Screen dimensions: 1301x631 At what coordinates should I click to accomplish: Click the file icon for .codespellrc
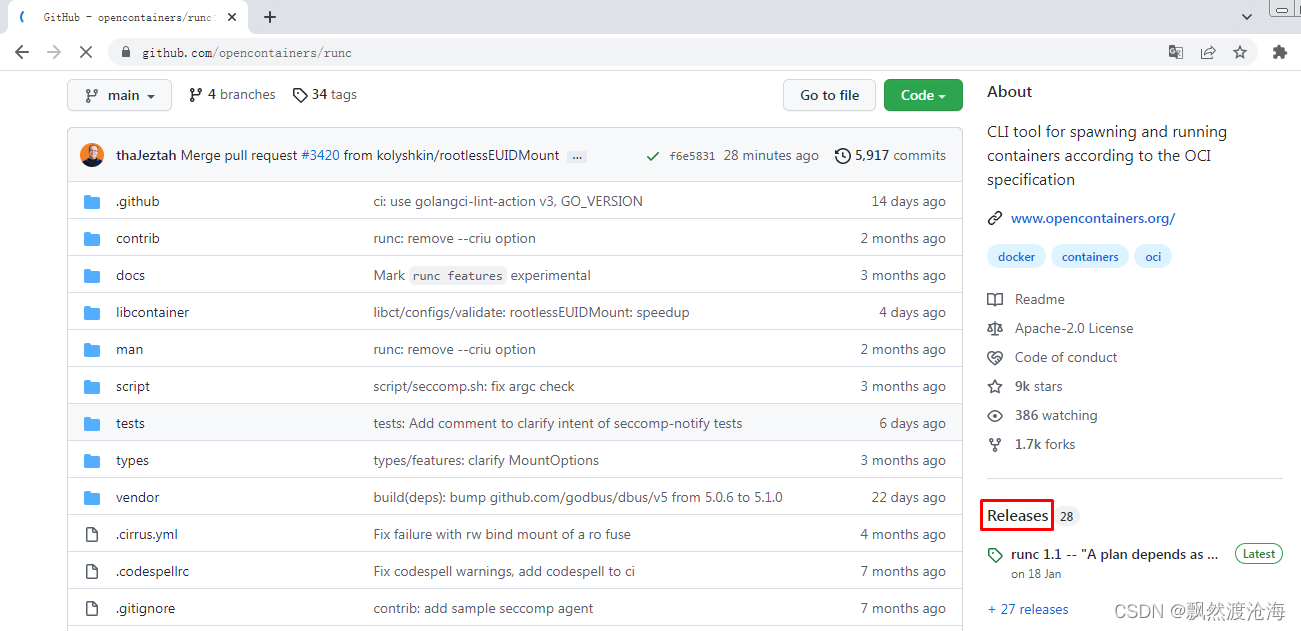click(92, 571)
